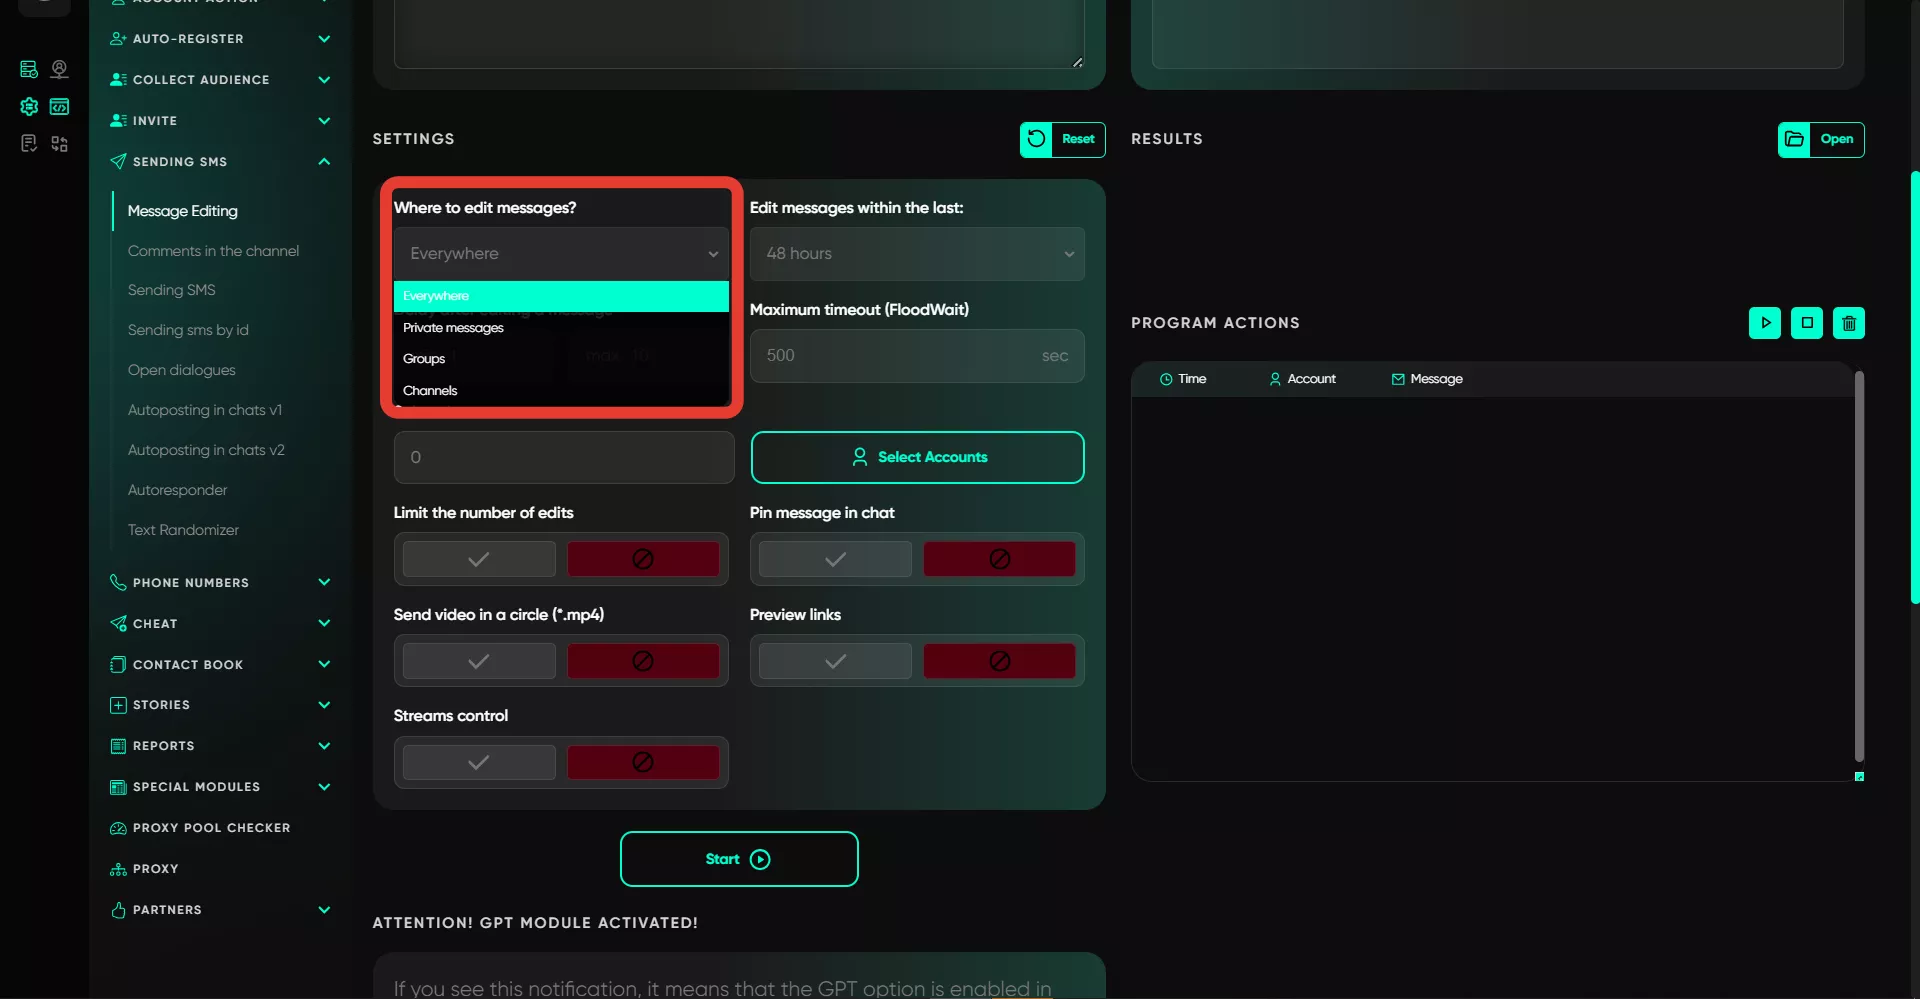Click the main page vertical scrollbar
Image resolution: width=1920 pixels, height=999 pixels.
1914,388
